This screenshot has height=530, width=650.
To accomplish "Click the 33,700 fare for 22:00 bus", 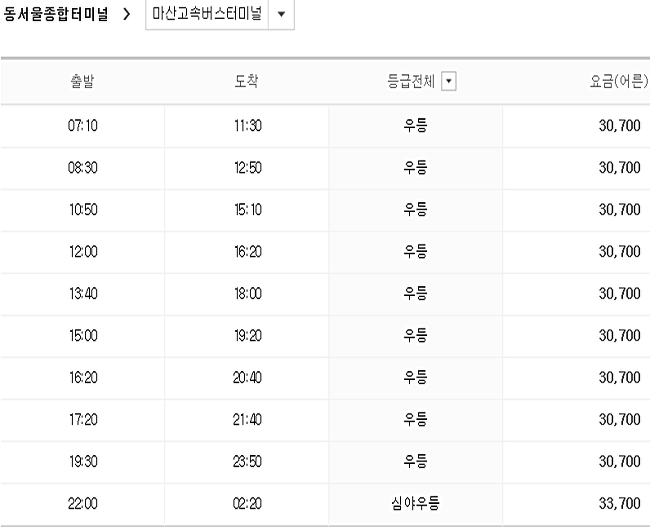I will (619, 503).
